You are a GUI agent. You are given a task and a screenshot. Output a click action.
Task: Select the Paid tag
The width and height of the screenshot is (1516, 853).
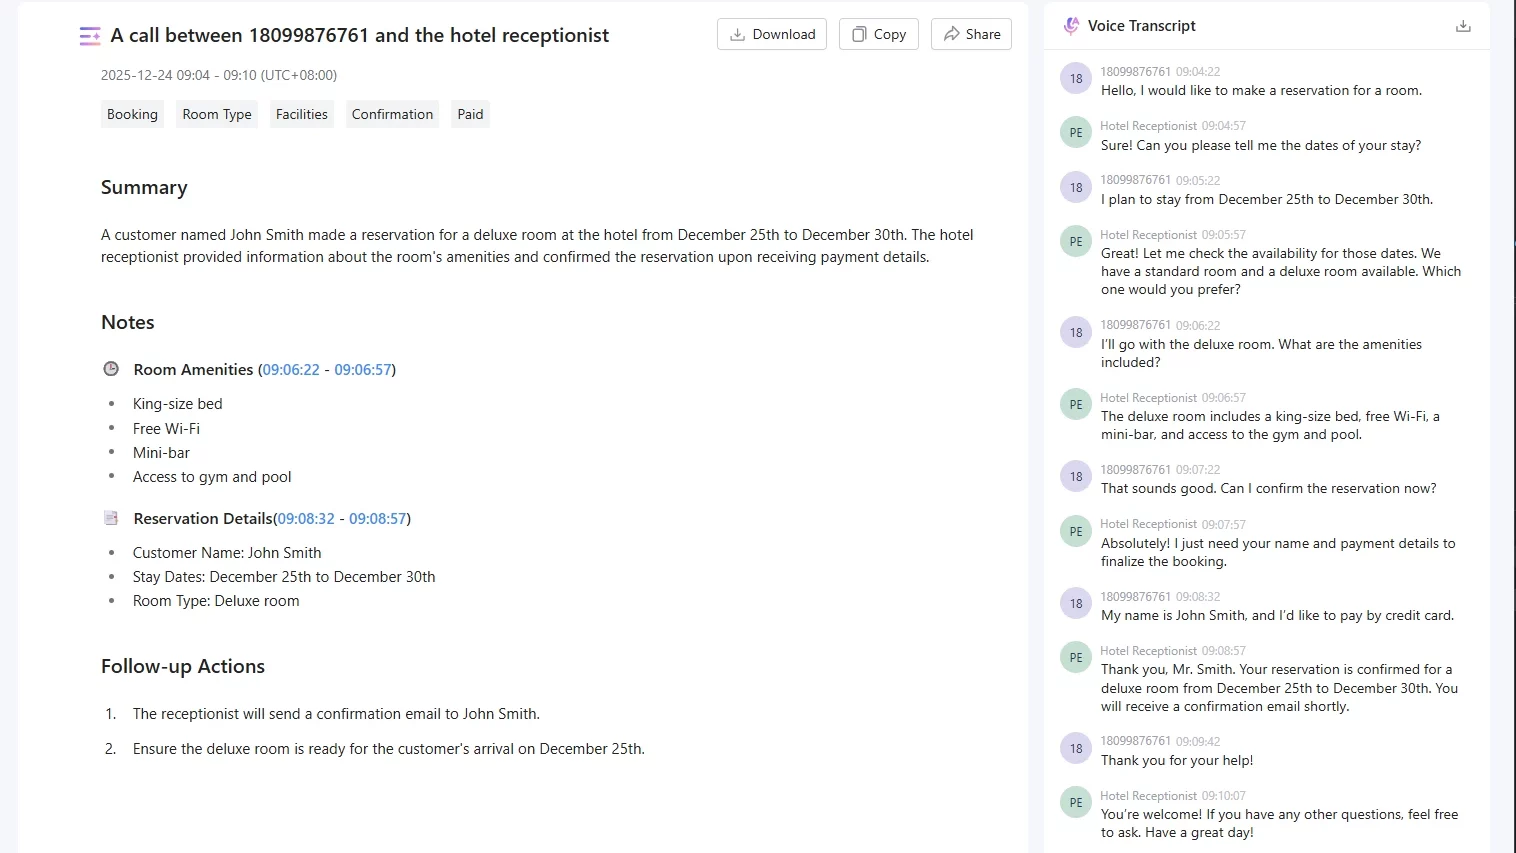(x=470, y=114)
